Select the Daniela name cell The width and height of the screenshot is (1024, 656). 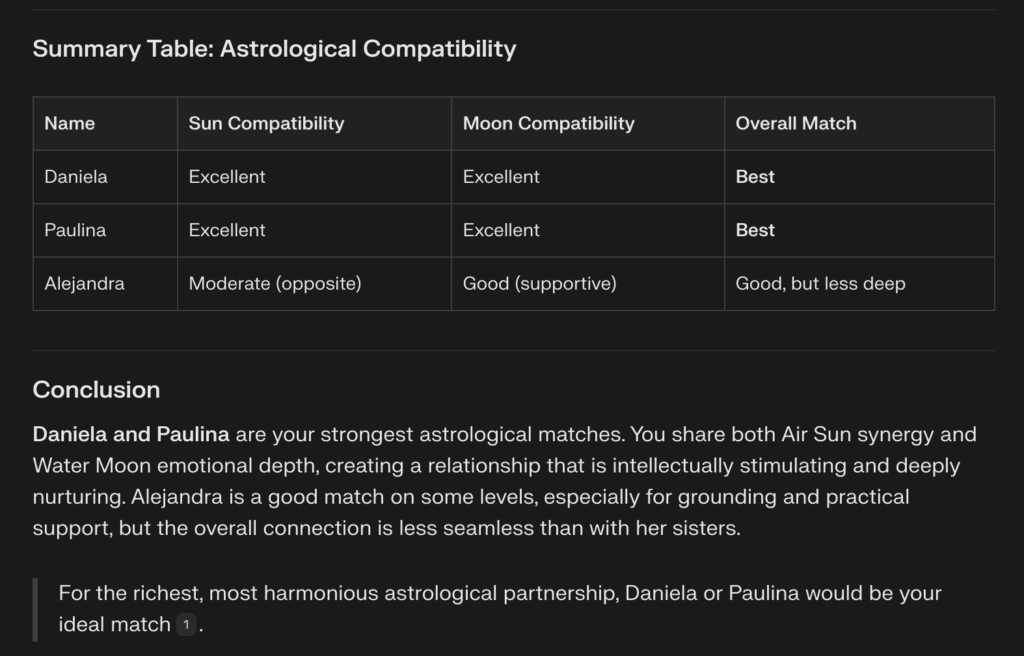105,177
